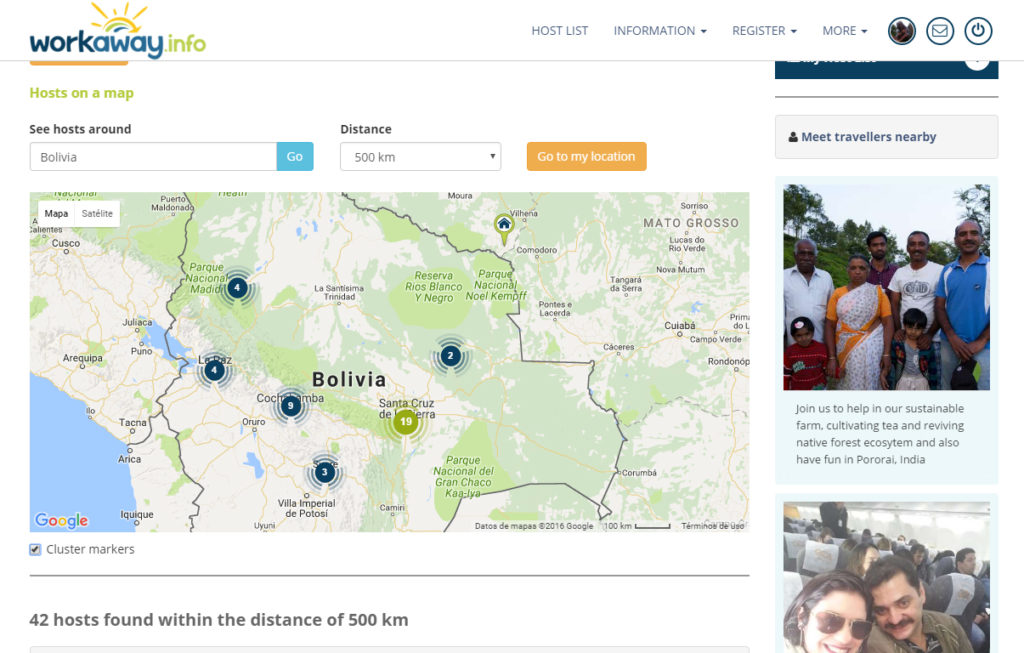The image size is (1024, 653).
Task: Open the Distance 500 km dropdown
Action: point(421,157)
